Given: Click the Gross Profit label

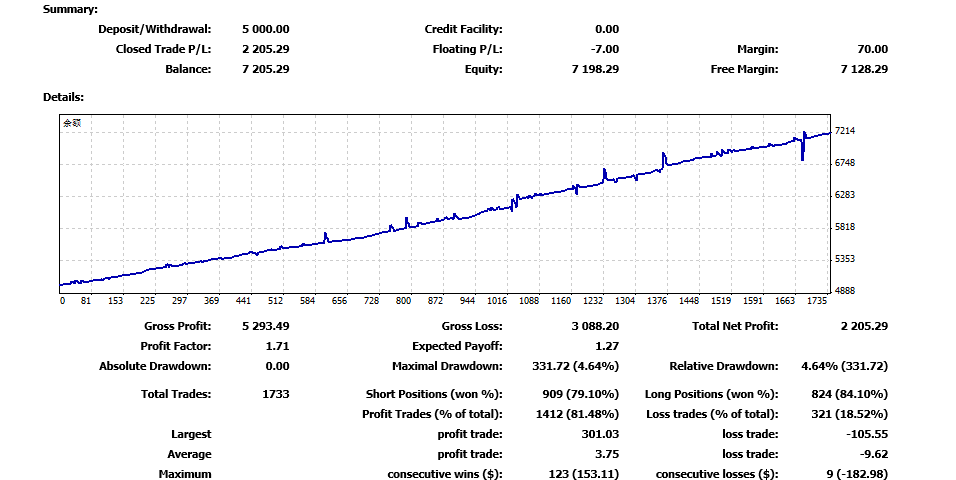Looking at the screenshot, I should tap(178, 326).
